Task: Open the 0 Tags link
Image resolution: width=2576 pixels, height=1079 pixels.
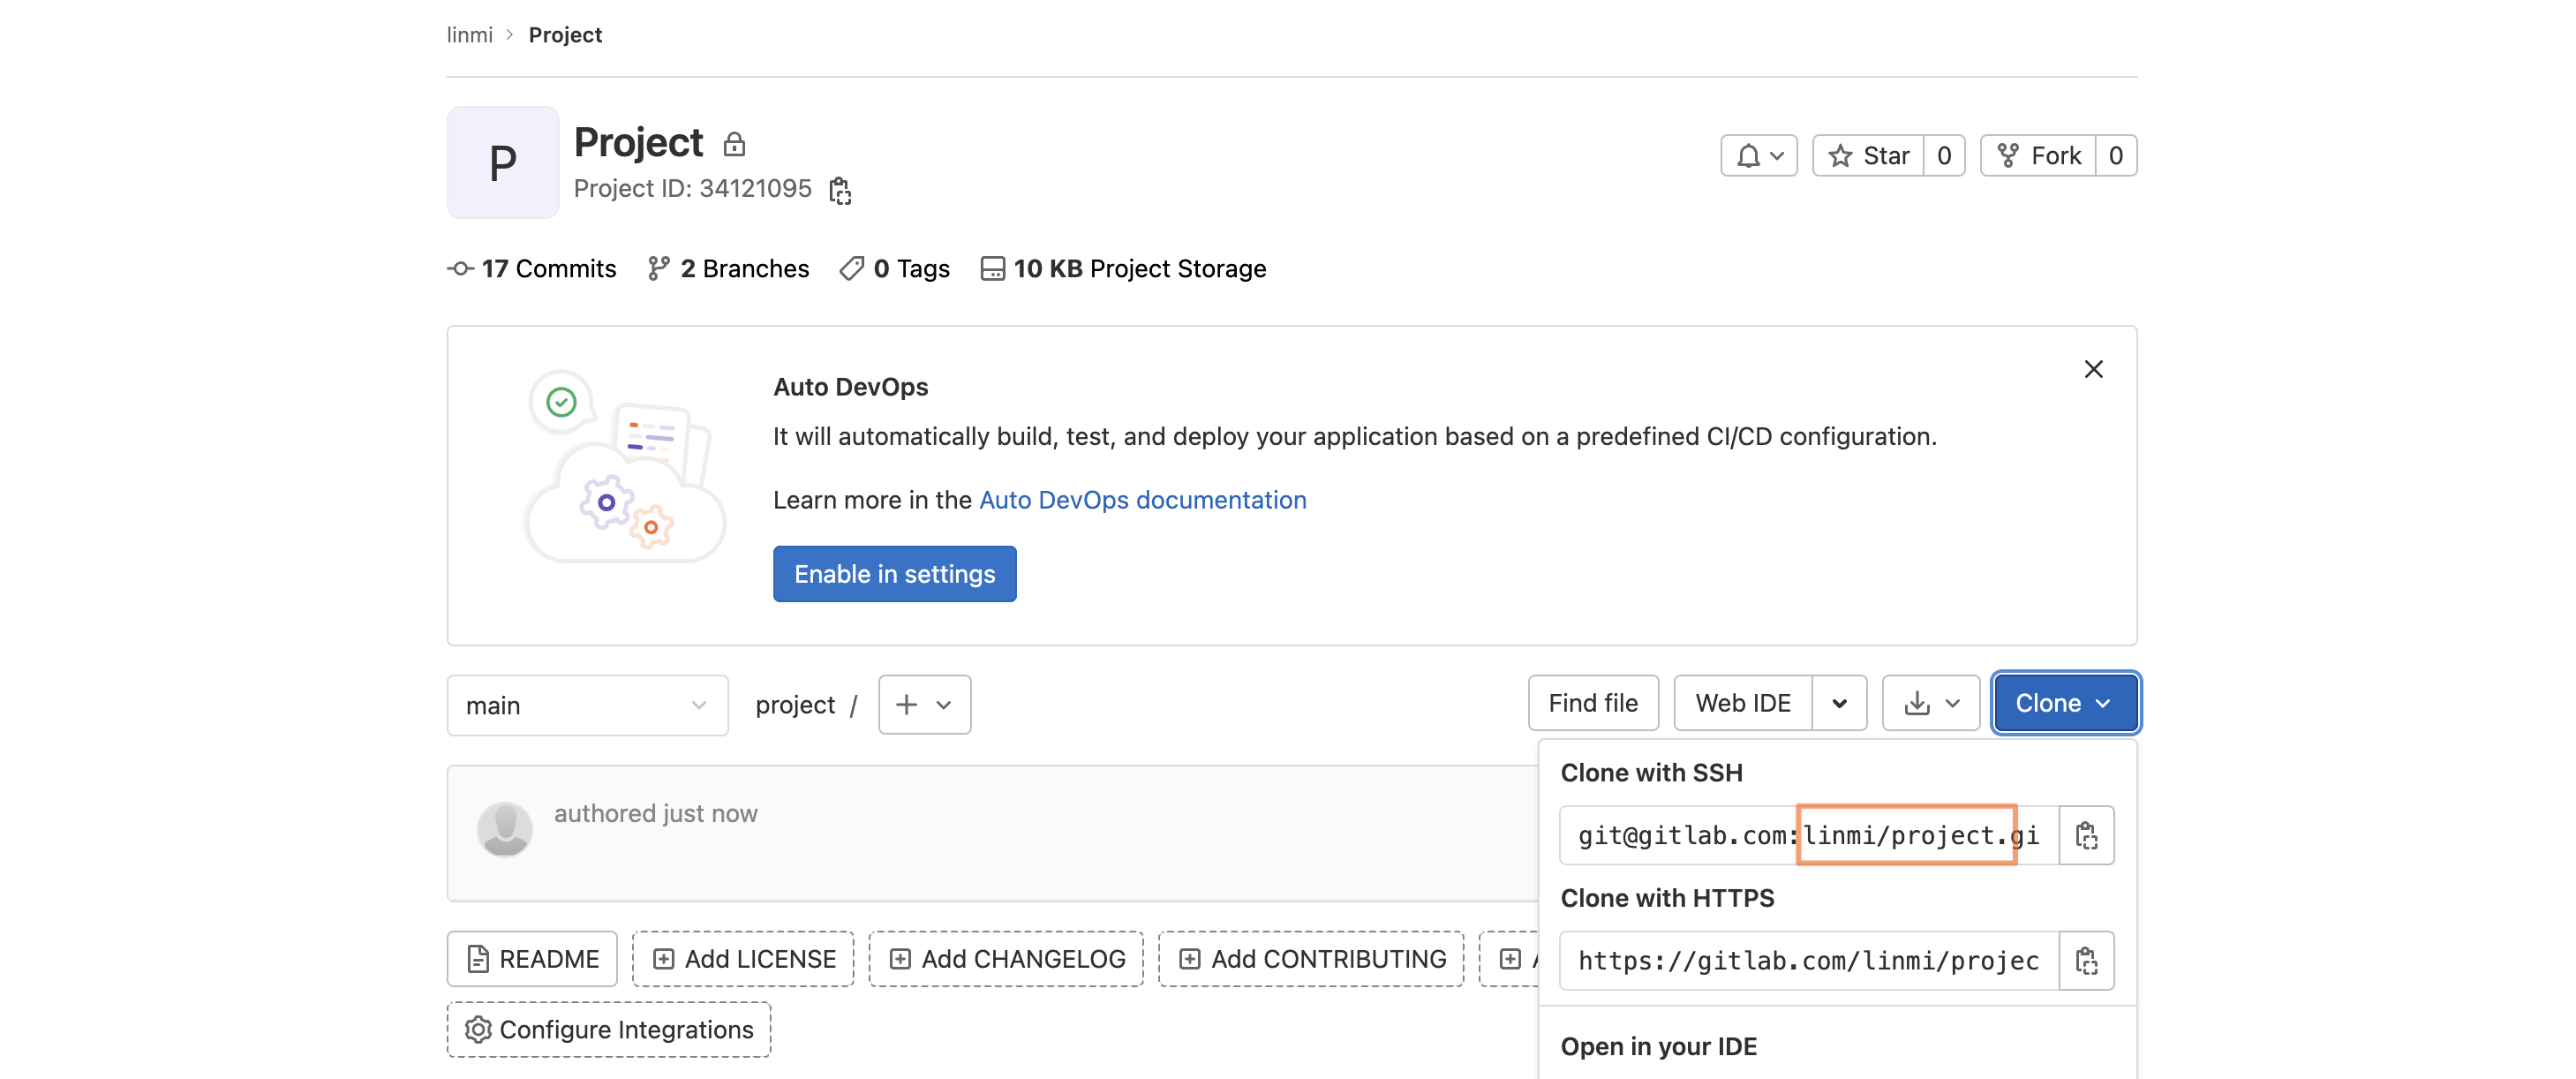Action: [895, 269]
